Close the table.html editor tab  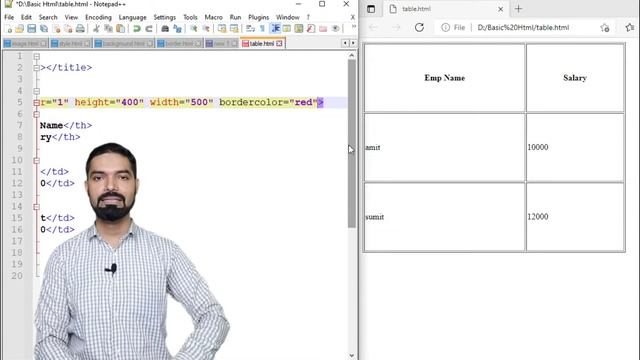279,43
